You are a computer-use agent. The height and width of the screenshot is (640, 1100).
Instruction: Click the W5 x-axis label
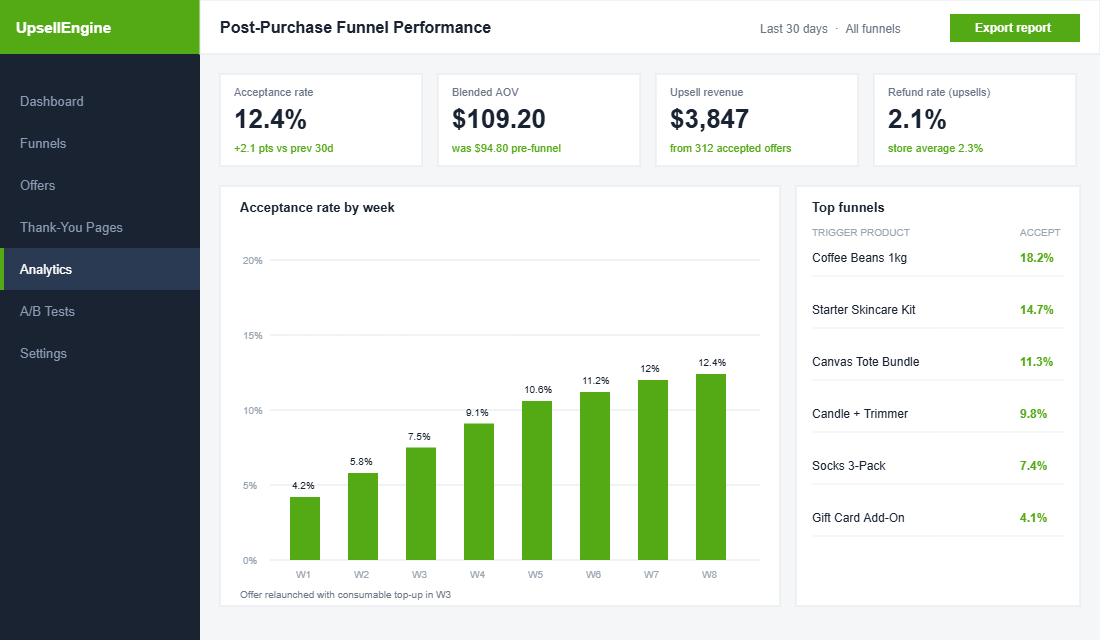click(535, 574)
